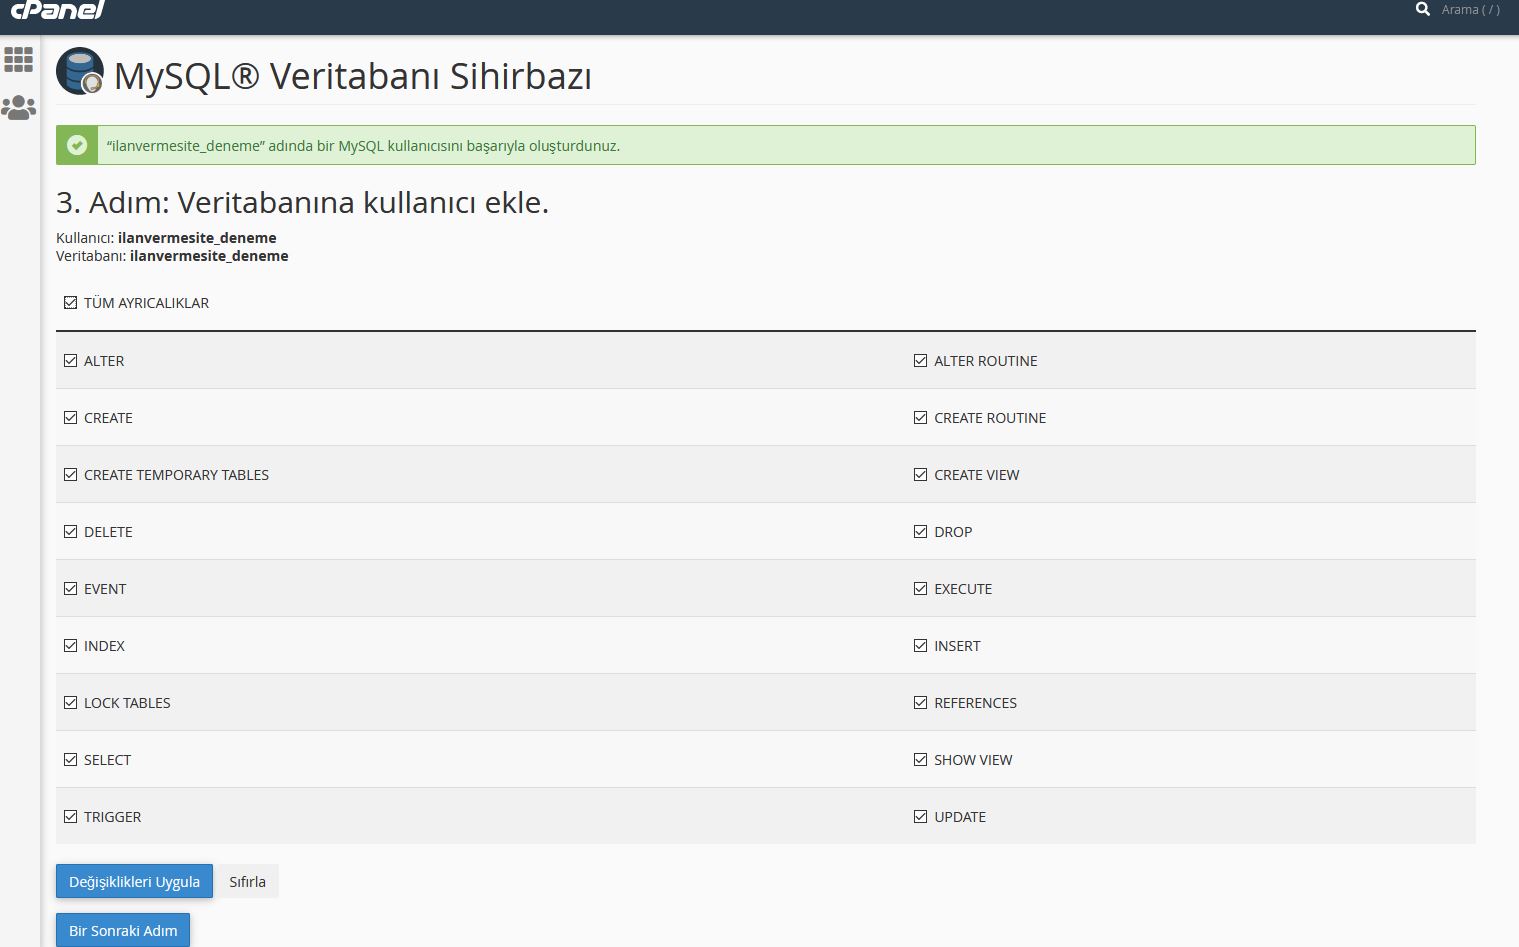The height and width of the screenshot is (947, 1519).
Task: Focus the Arama search field
Action: (1470, 10)
